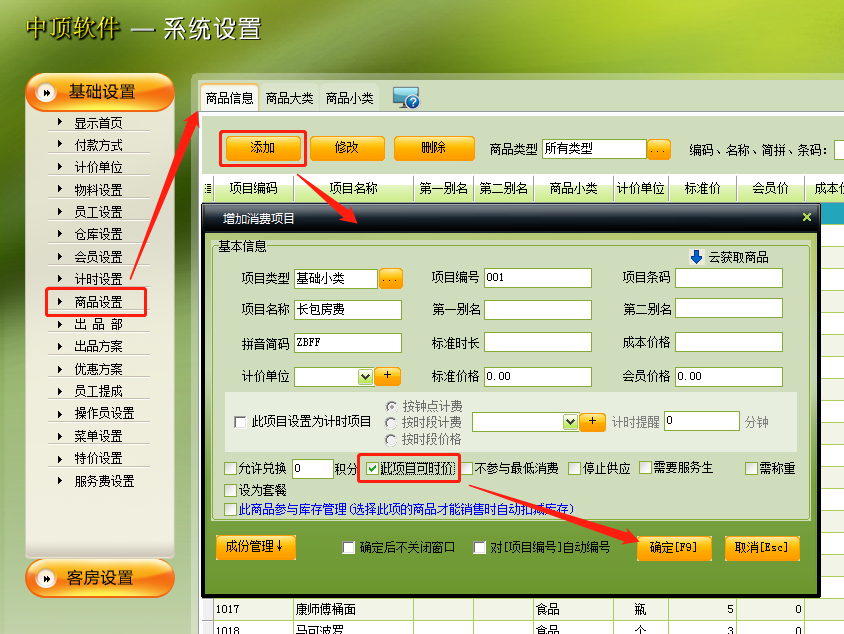Open 计价单位 dropdown list
This screenshot has width=844, height=634.
pyautogui.click(x=365, y=377)
